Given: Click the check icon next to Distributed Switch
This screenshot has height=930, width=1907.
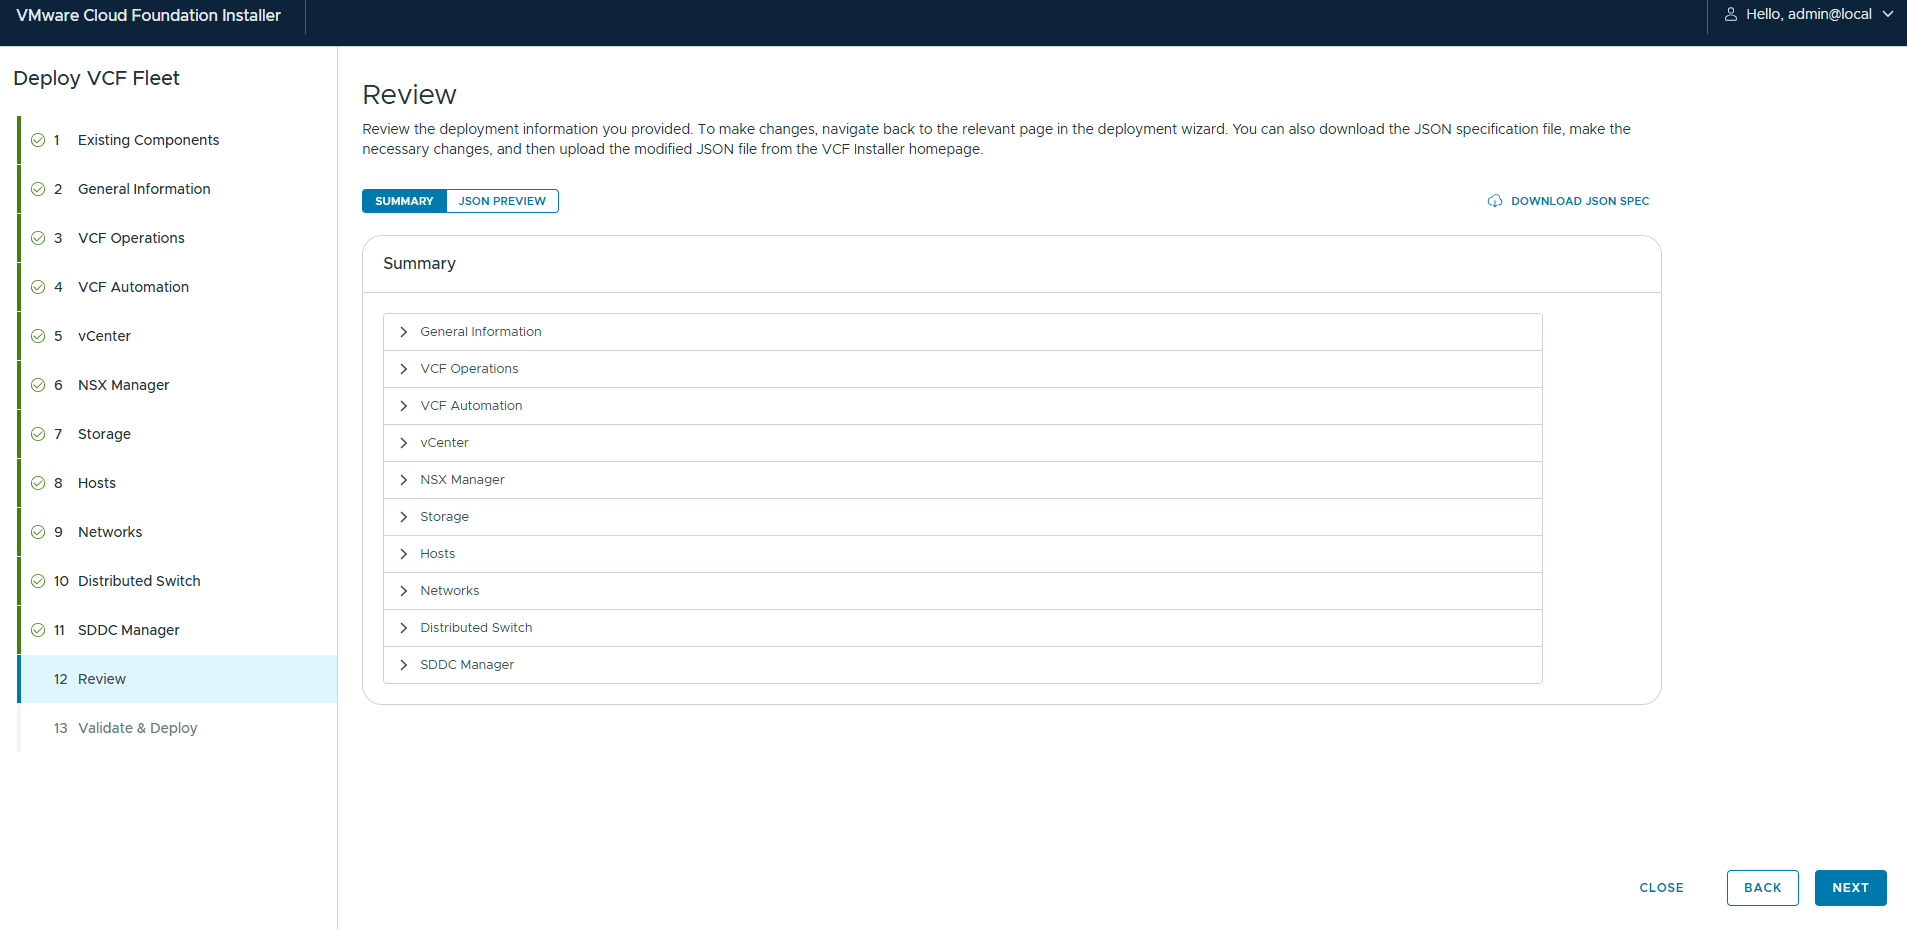Looking at the screenshot, I should pyautogui.click(x=38, y=581).
